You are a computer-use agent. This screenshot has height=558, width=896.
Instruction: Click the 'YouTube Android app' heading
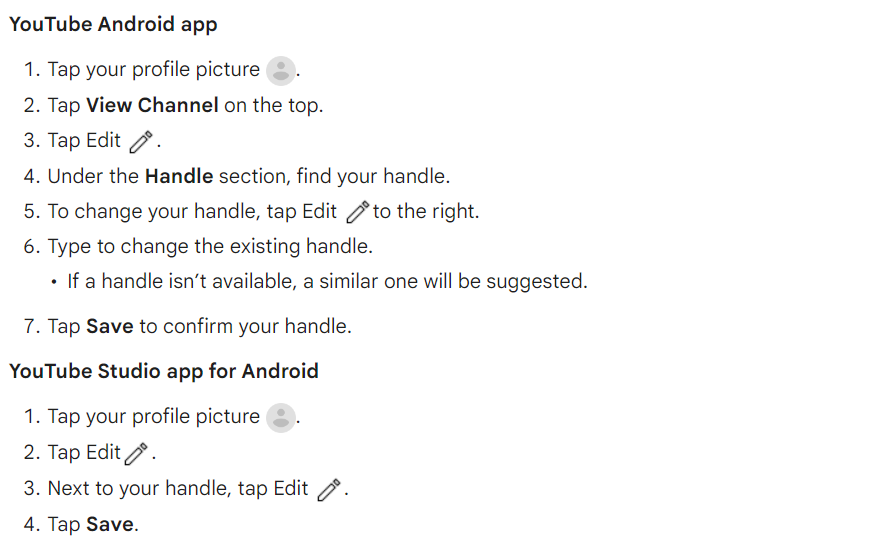click(113, 25)
